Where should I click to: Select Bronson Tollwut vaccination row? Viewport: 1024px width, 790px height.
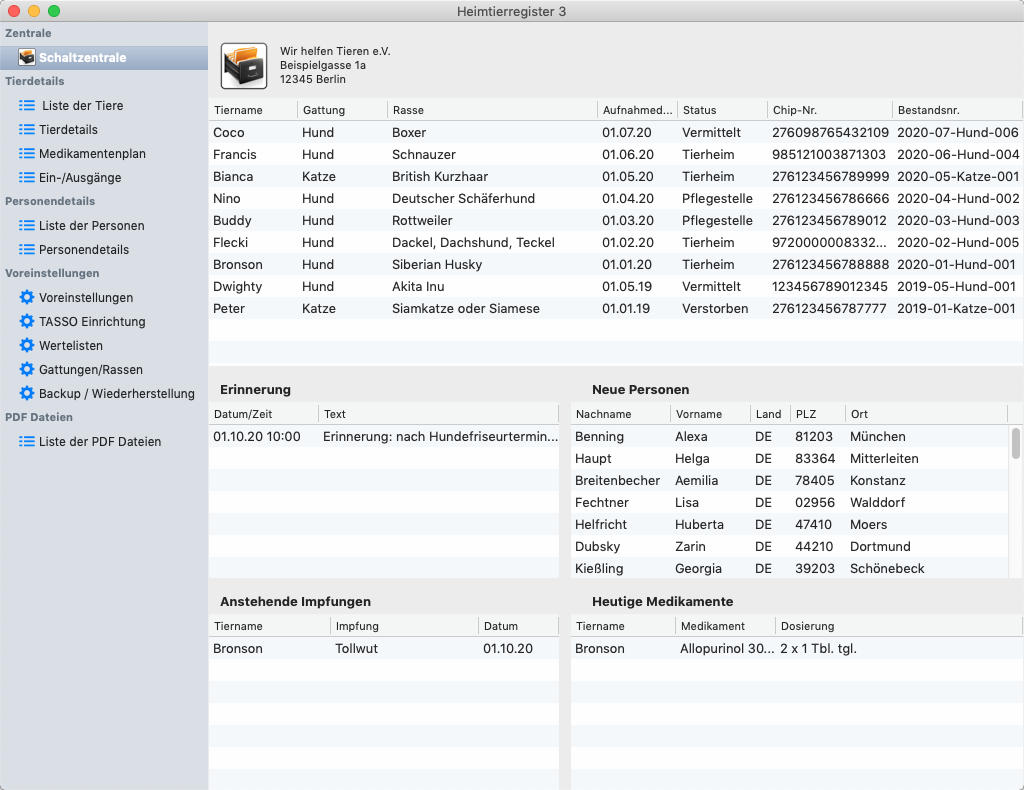point(384,648)
